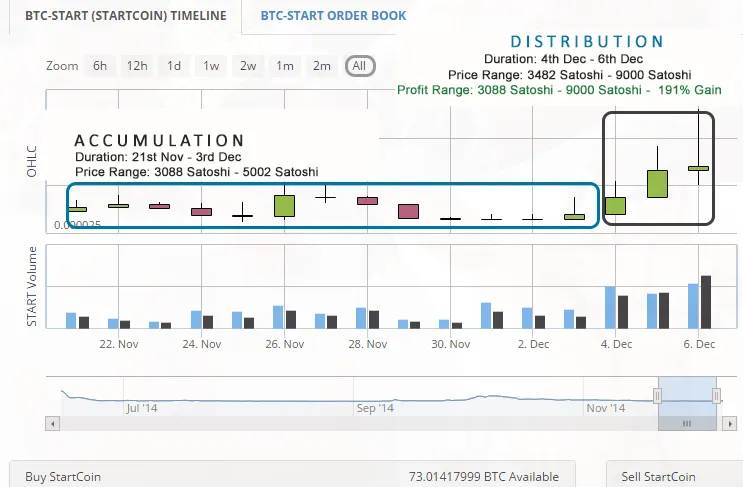Select BTC-START (STARTCOIN) Timeline tab
The height and width of the screenshot is (487, 743).
[126, 16]
